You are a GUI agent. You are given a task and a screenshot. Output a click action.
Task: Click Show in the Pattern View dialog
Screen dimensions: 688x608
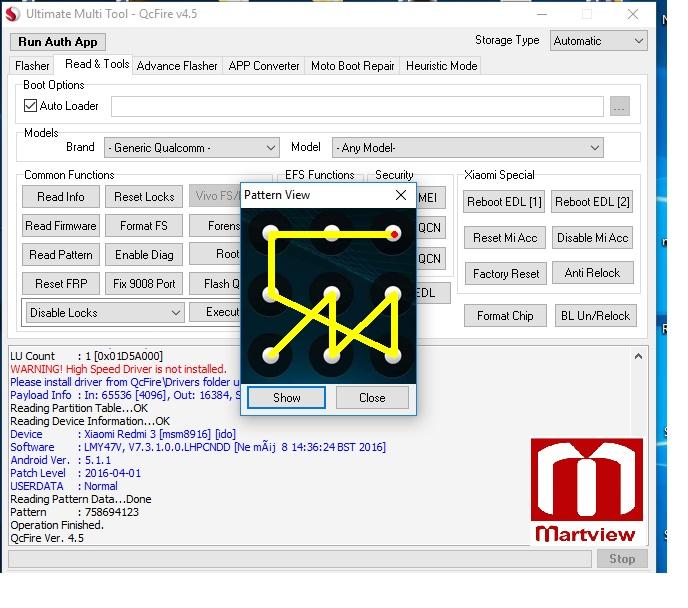point(287,398)
